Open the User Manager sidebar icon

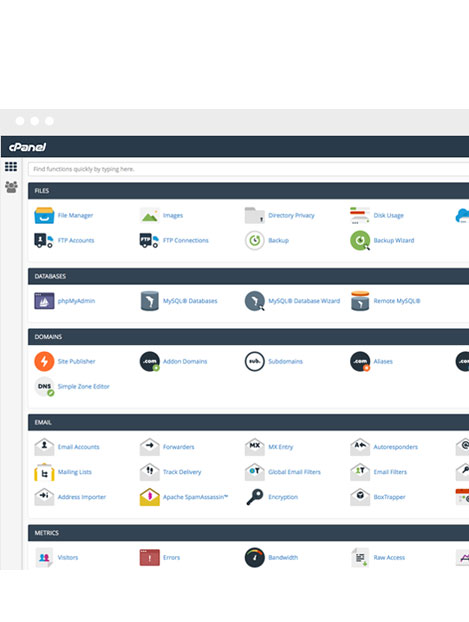(x=11, y=187)
